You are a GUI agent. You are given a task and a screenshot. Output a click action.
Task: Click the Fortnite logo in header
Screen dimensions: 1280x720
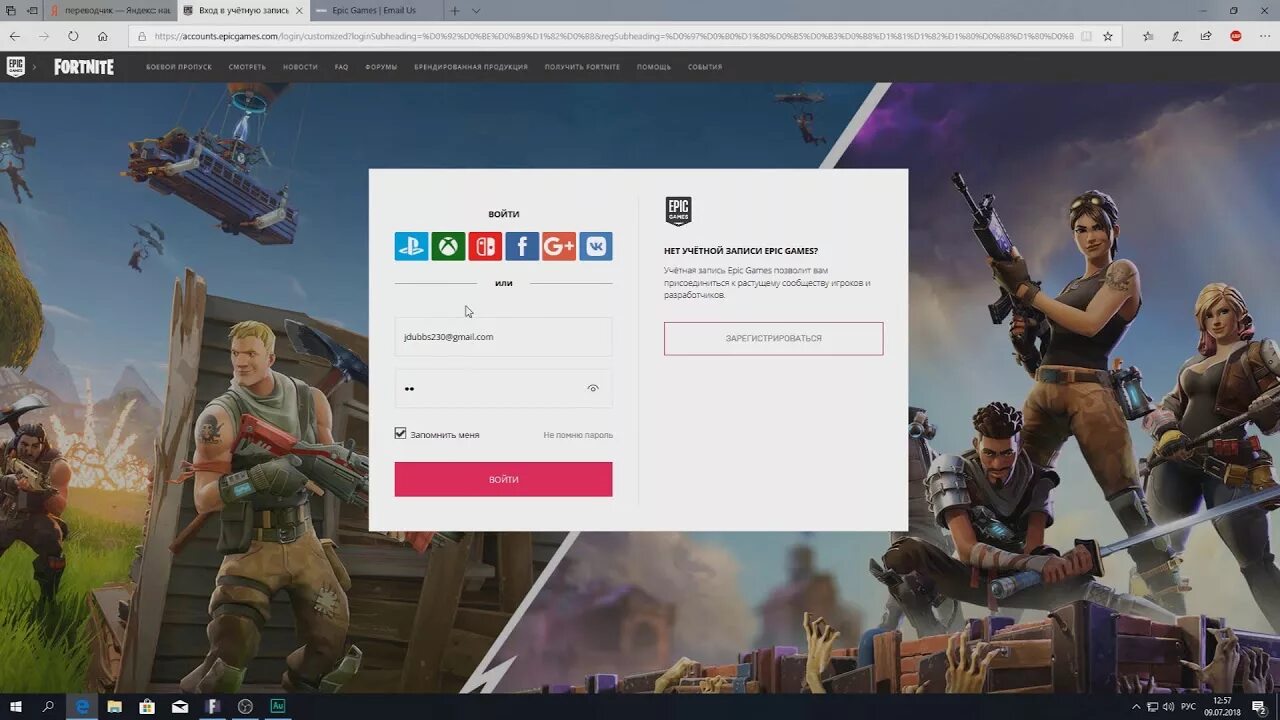pyautogui.click(x=84, y=67)
